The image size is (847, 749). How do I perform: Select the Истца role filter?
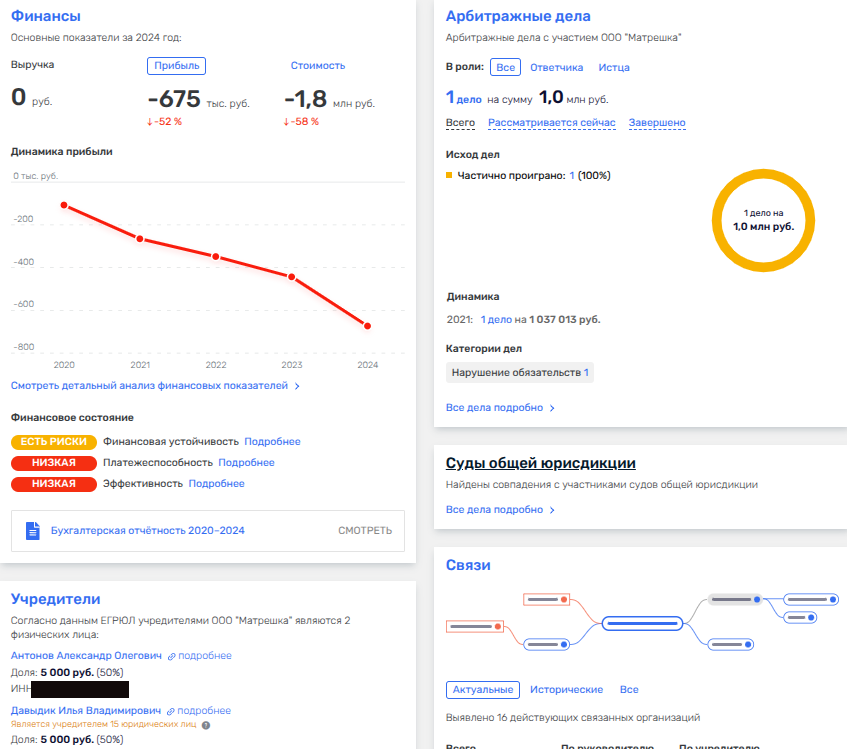tap(614, 67)
